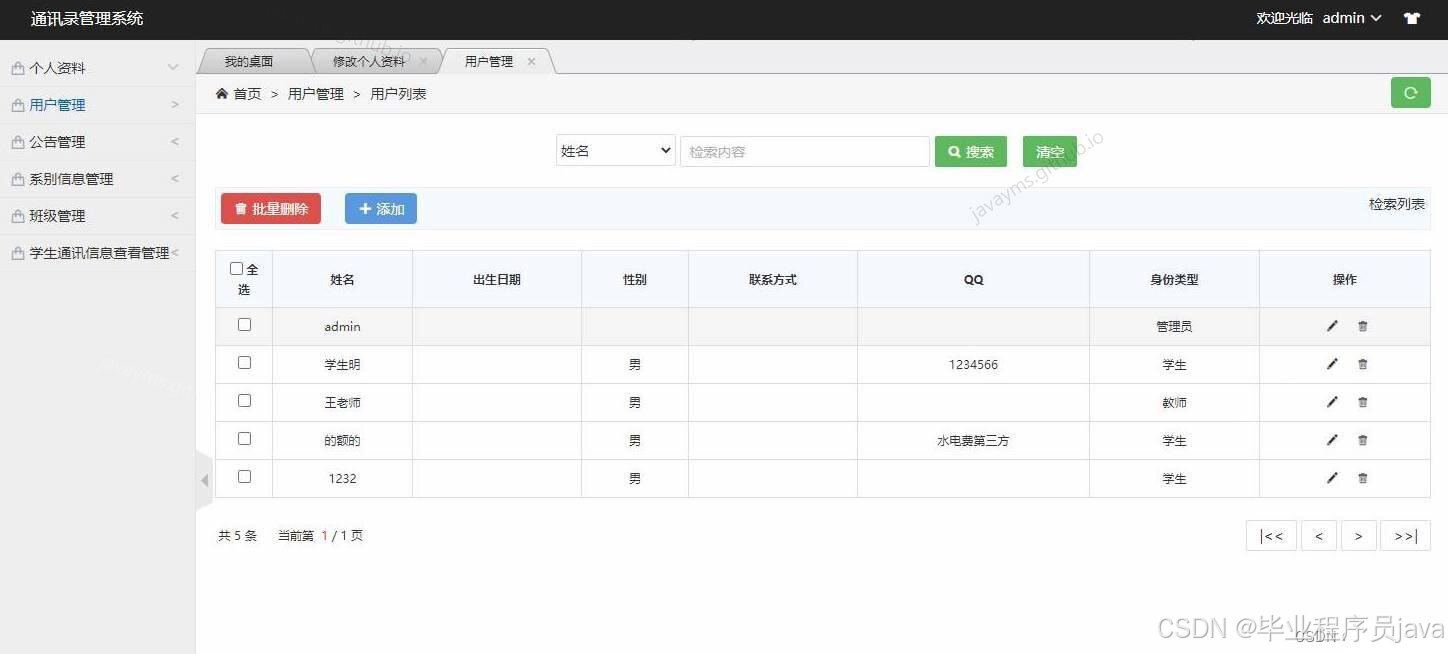Click the 教师 identity cell
Screen dimensions: 1448x654
click(x=1174, y=403)
